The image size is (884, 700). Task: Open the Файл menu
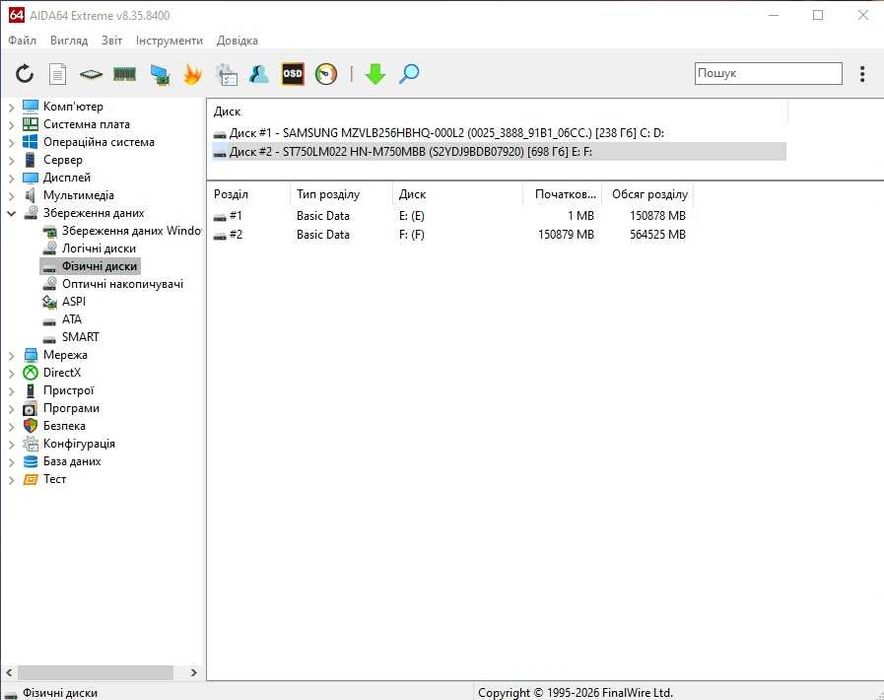pyautogui.click(x=22, y=41)
